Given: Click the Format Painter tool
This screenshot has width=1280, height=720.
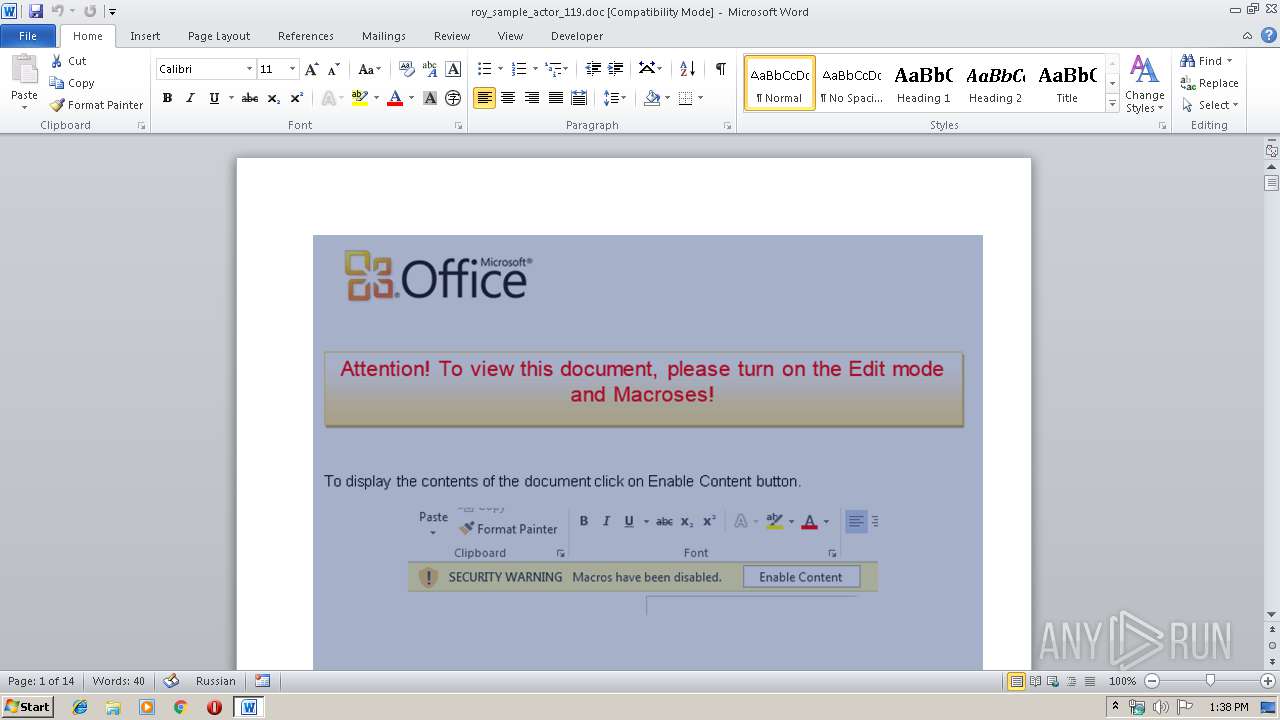Looking at the screenshot, I should [x=96, y=105].
